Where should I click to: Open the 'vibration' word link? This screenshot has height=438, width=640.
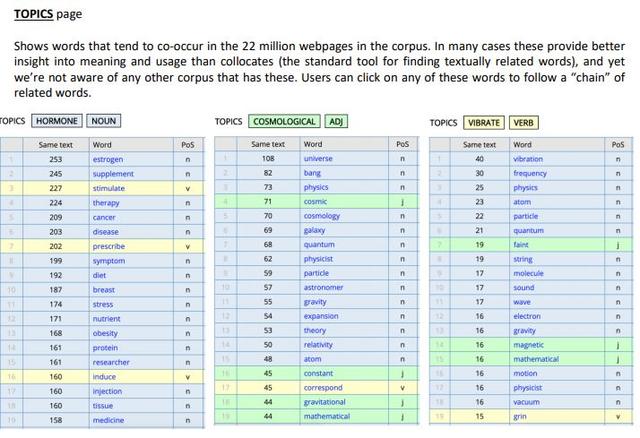pyautogui.click(x=528, y=159)
